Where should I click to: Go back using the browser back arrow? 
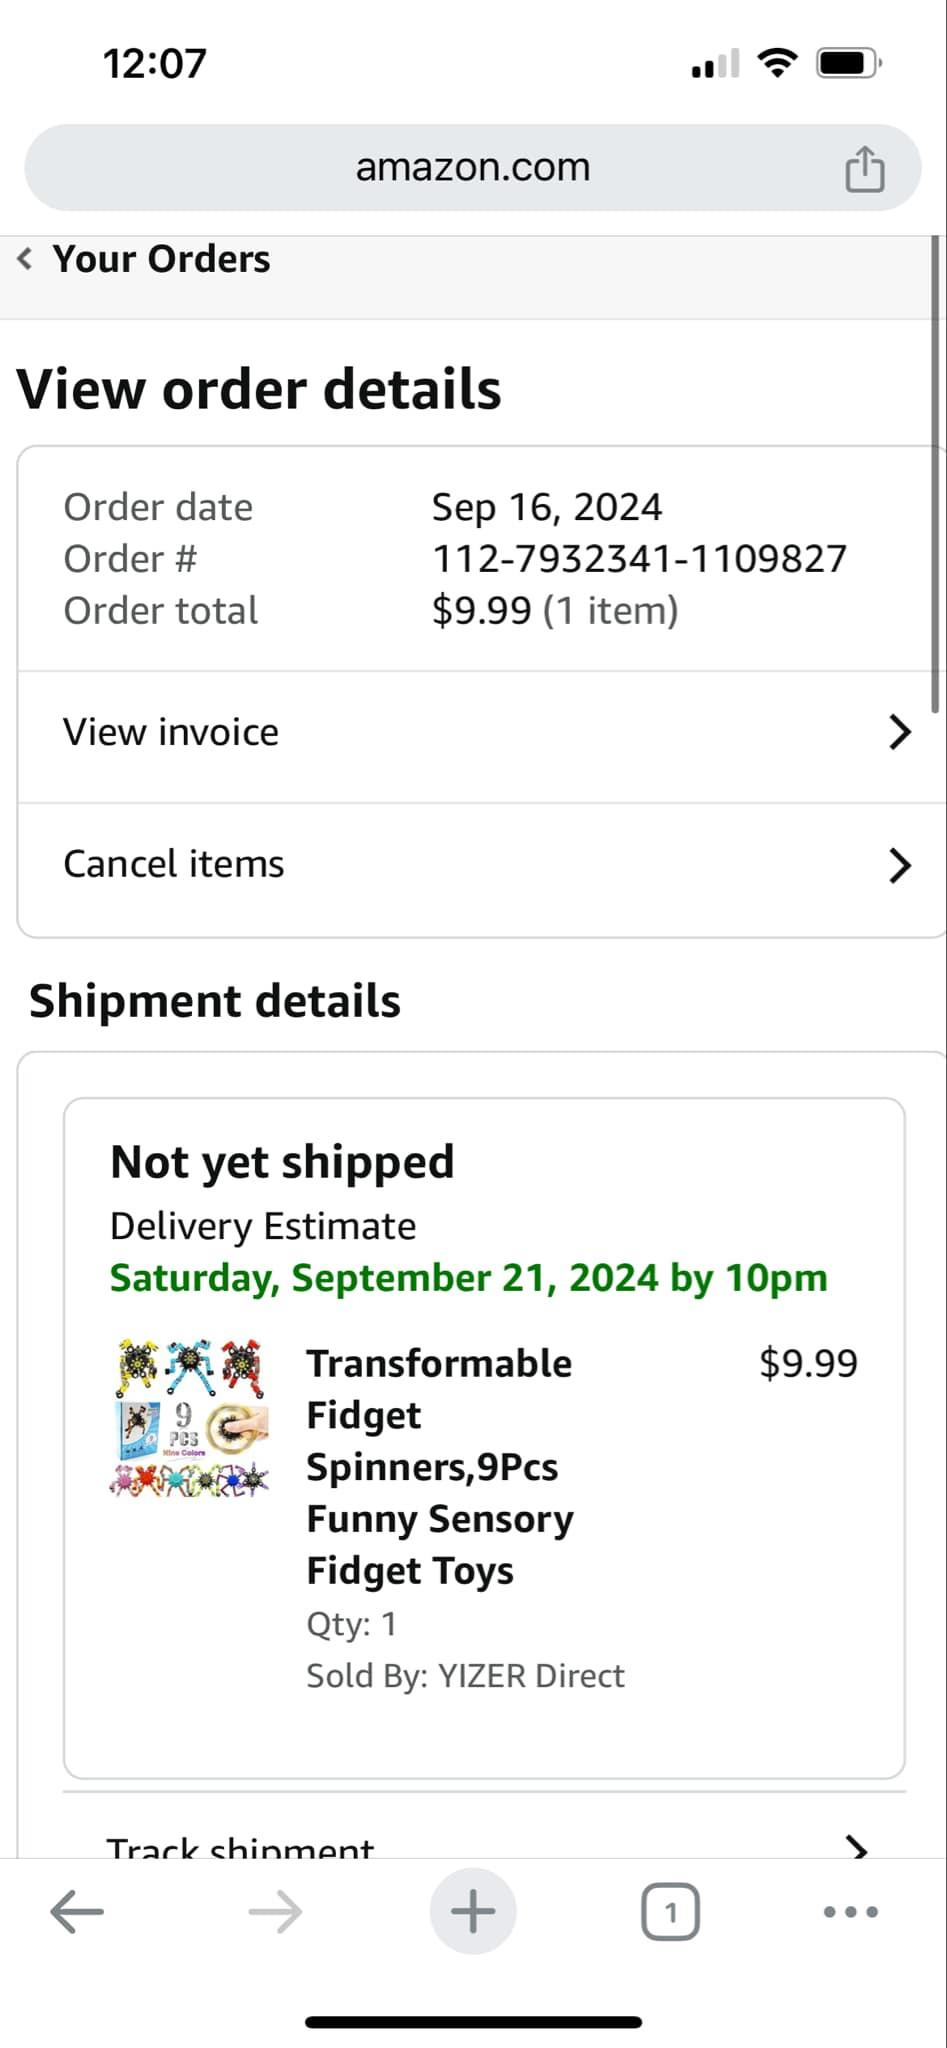(77, 1912)
